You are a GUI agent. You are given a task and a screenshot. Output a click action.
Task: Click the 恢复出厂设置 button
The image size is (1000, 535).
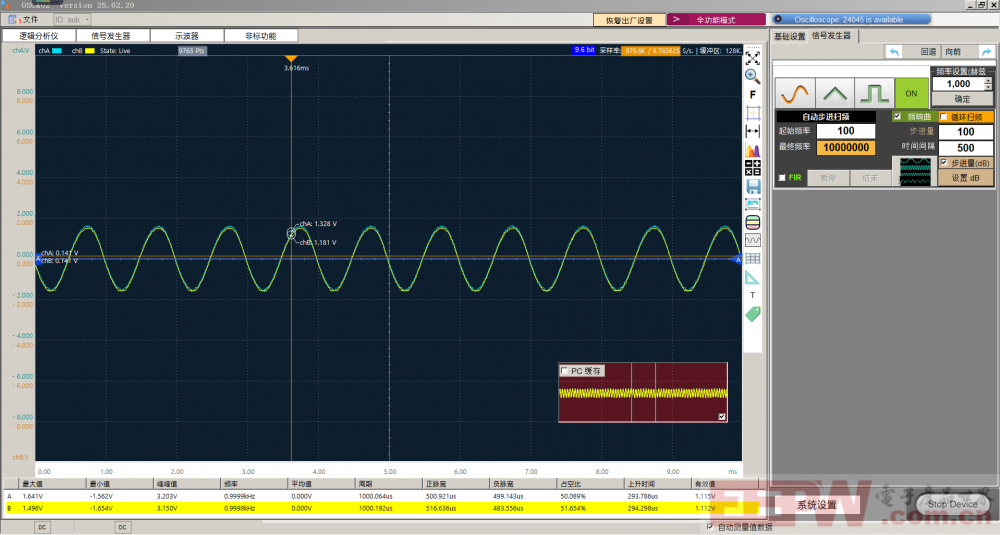pos(629,20)
